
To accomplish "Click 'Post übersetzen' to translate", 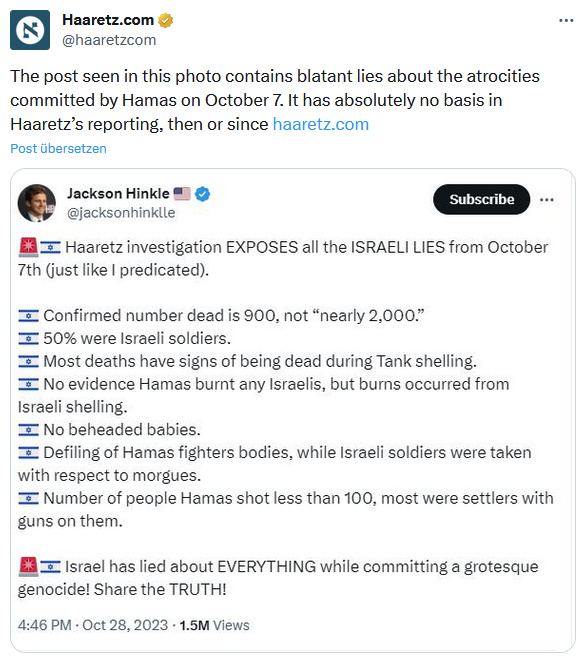I will 58,148.
